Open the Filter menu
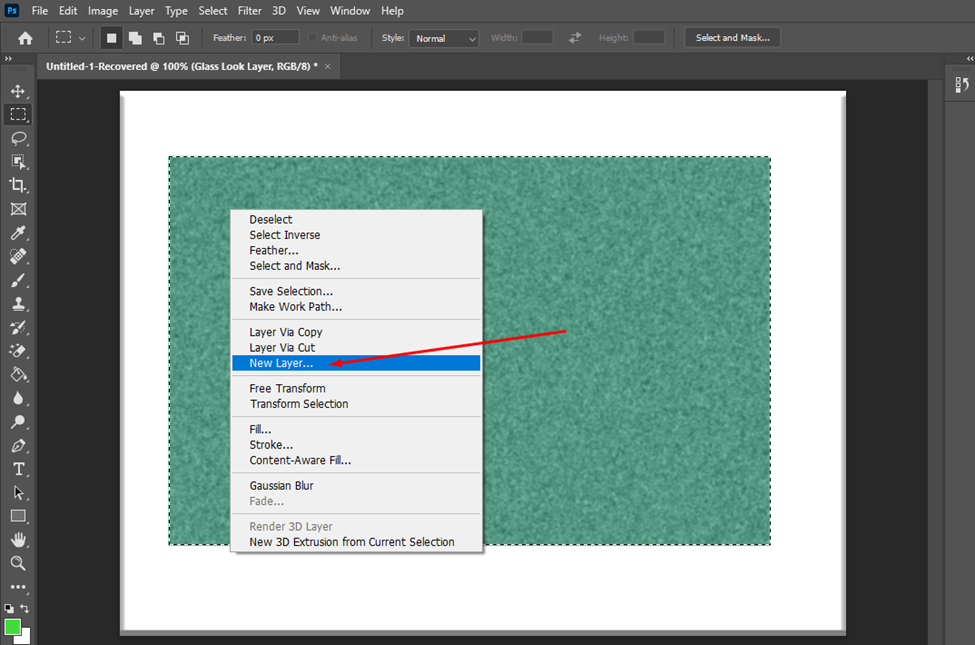Screen dimensions: 975x645 tap(249, 11)
